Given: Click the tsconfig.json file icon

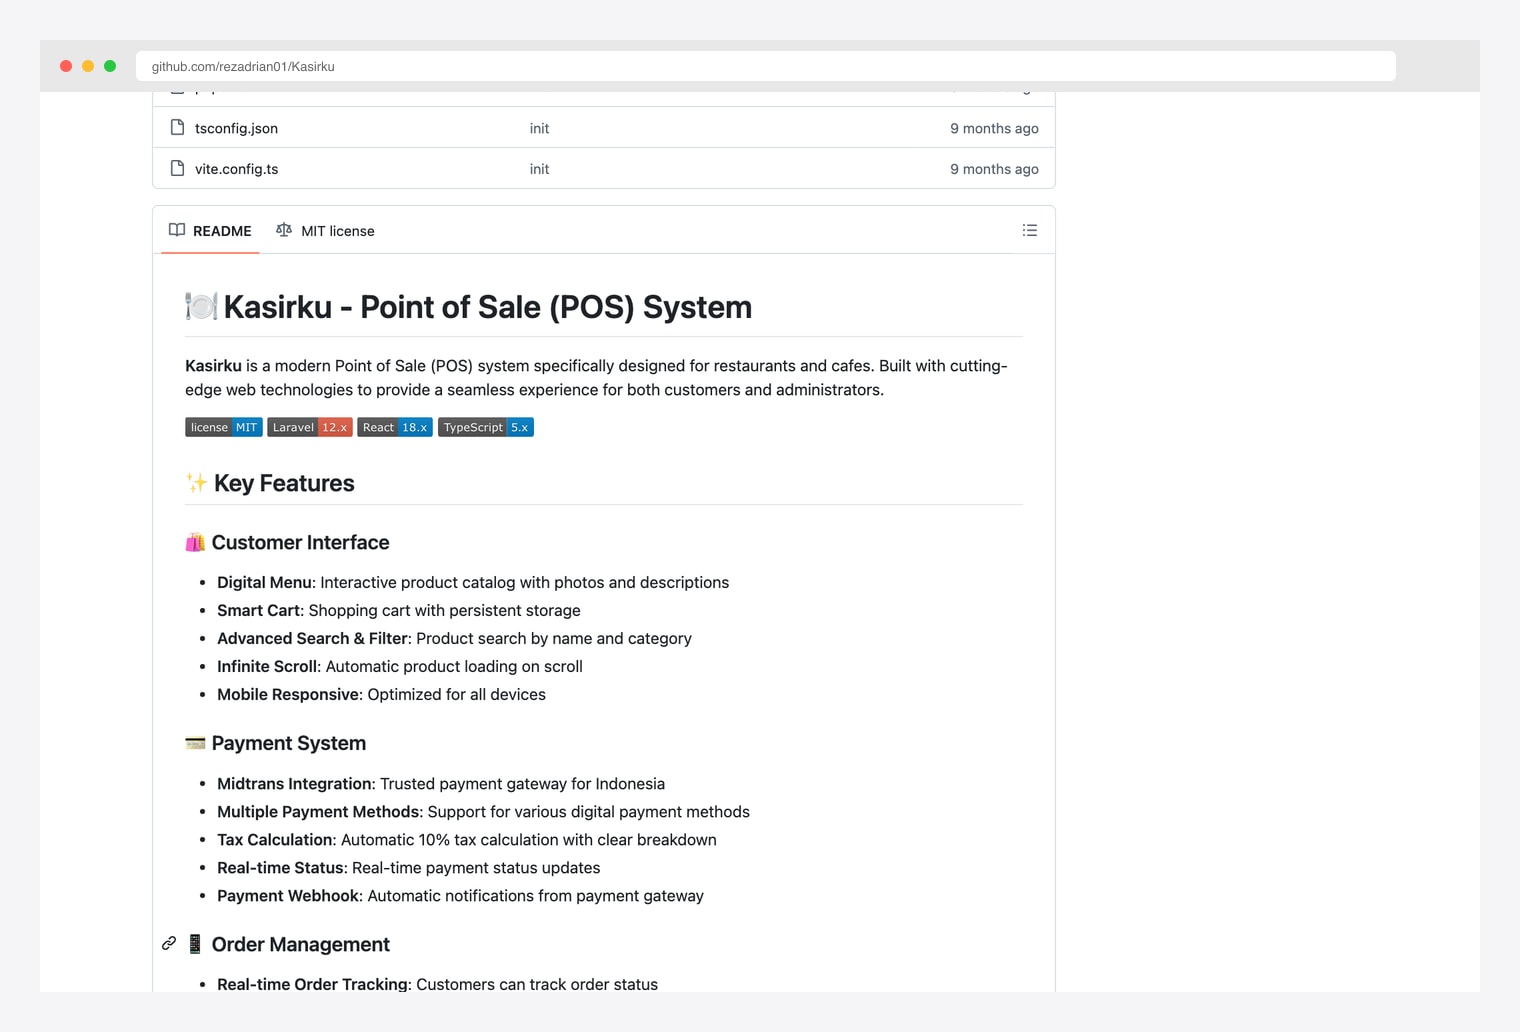Looking at the screenshot, I should pyautogui.click(x=177, y=128).
